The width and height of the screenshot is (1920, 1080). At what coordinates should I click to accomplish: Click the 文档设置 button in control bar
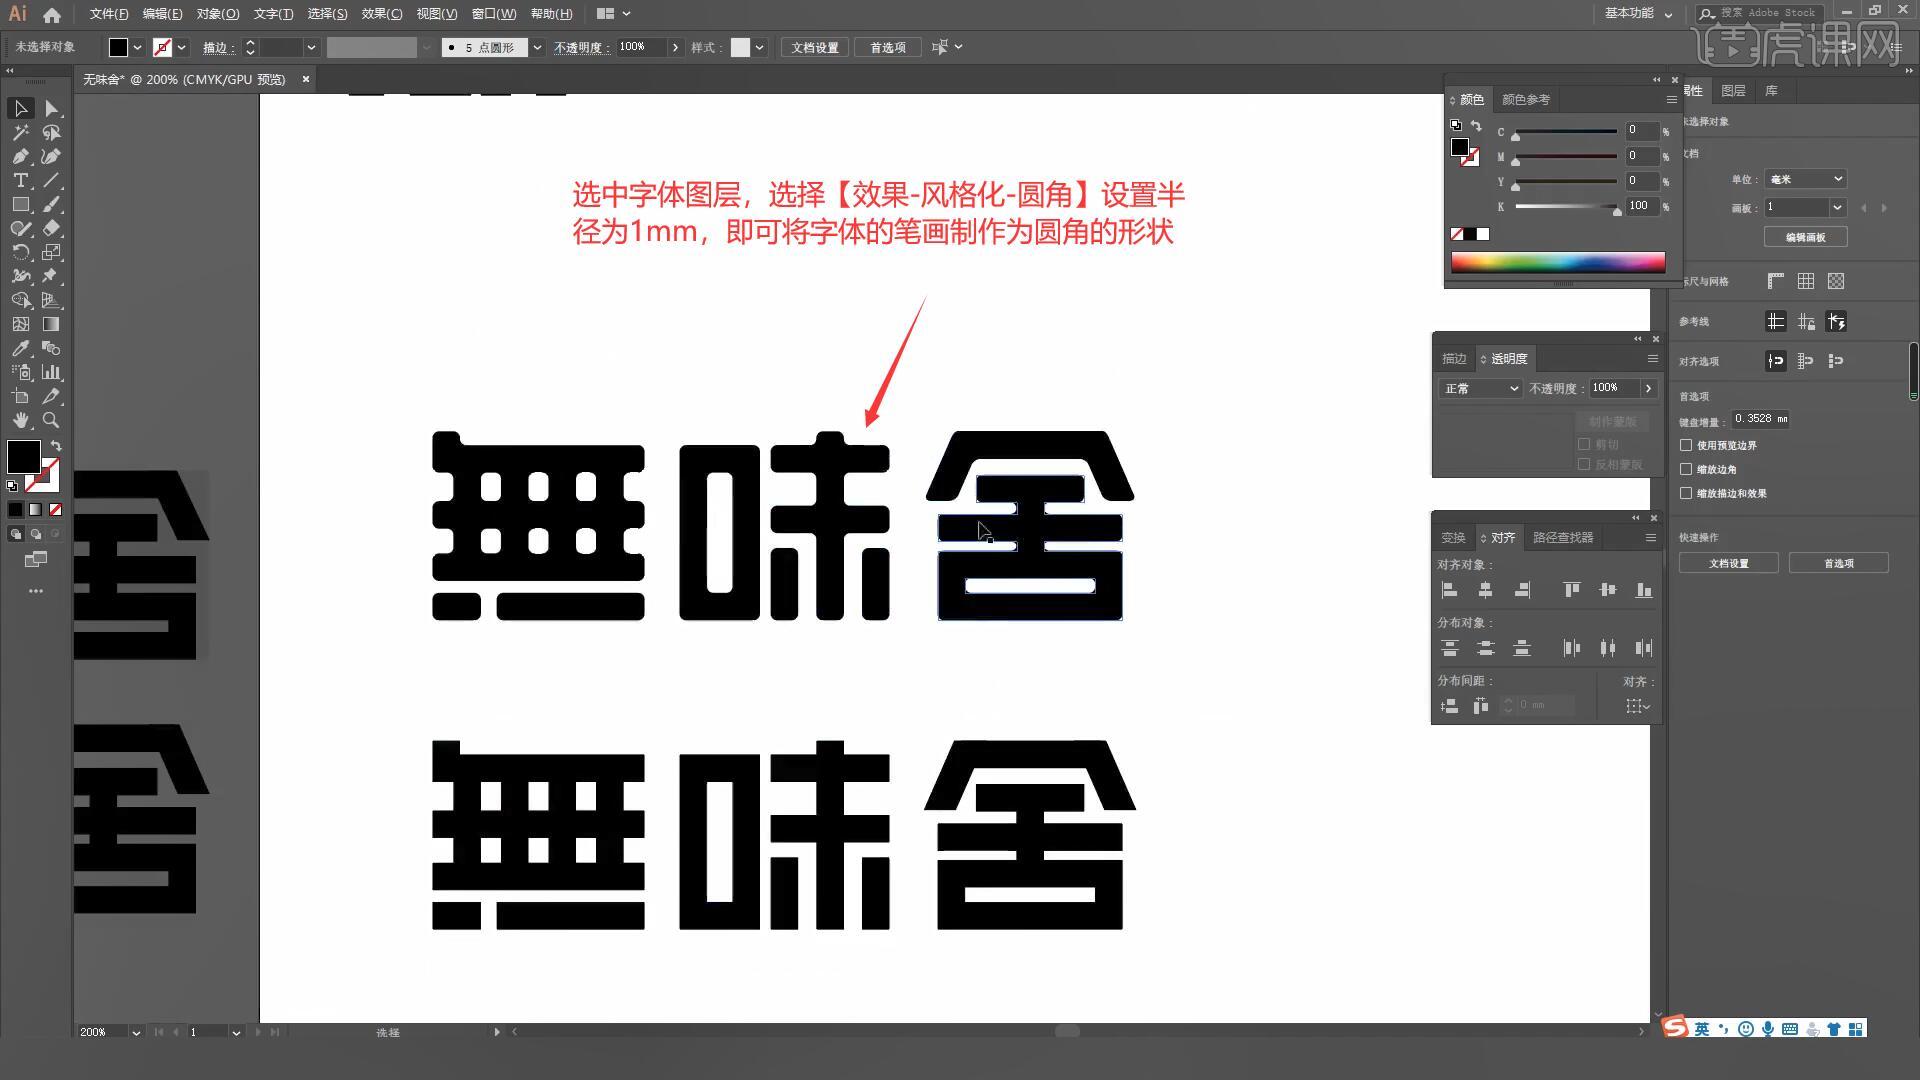pos(815,47)
